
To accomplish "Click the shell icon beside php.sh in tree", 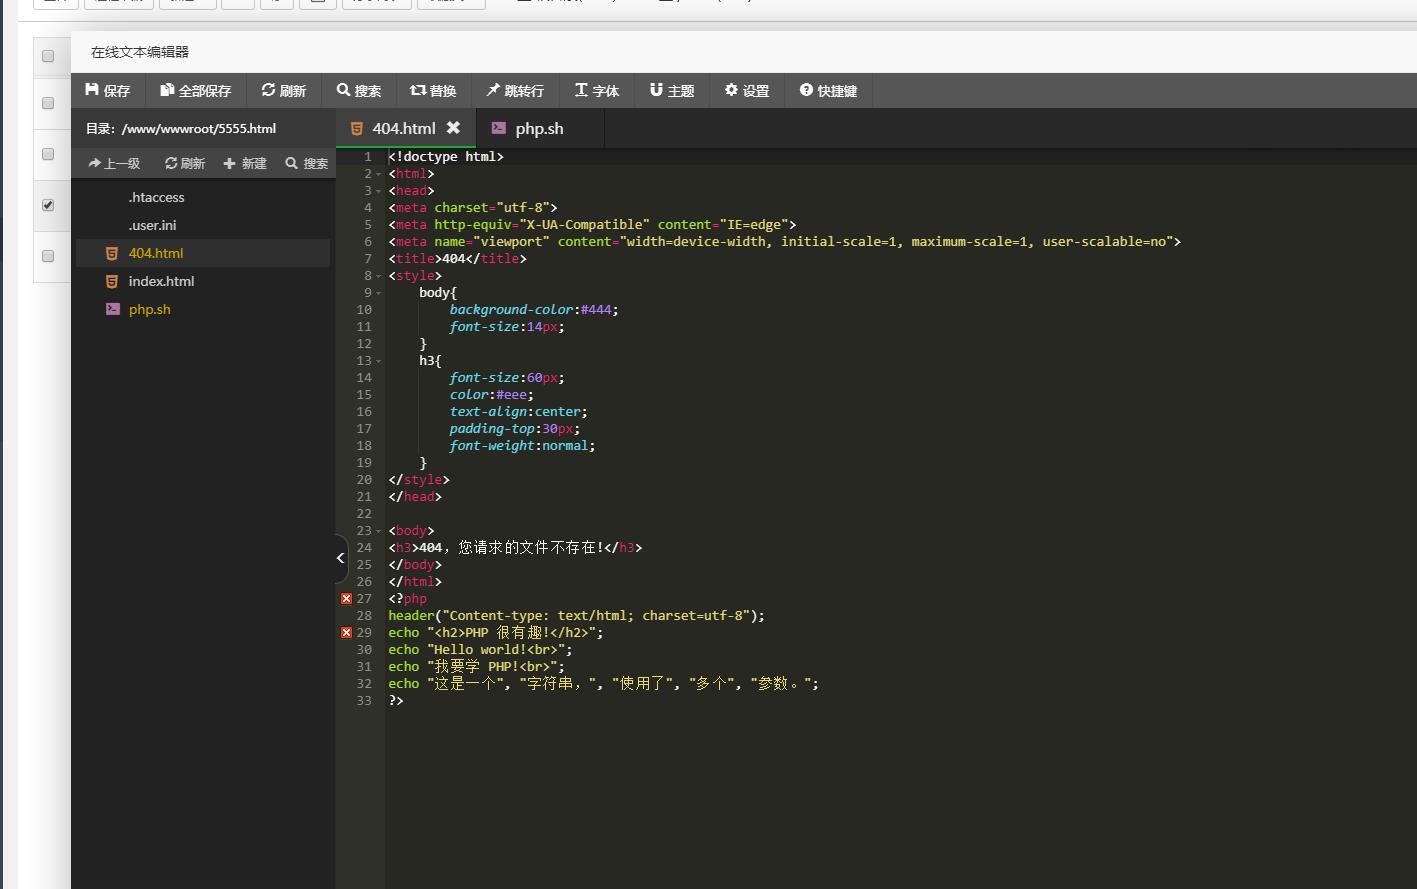I will click(x=112, y=309).
